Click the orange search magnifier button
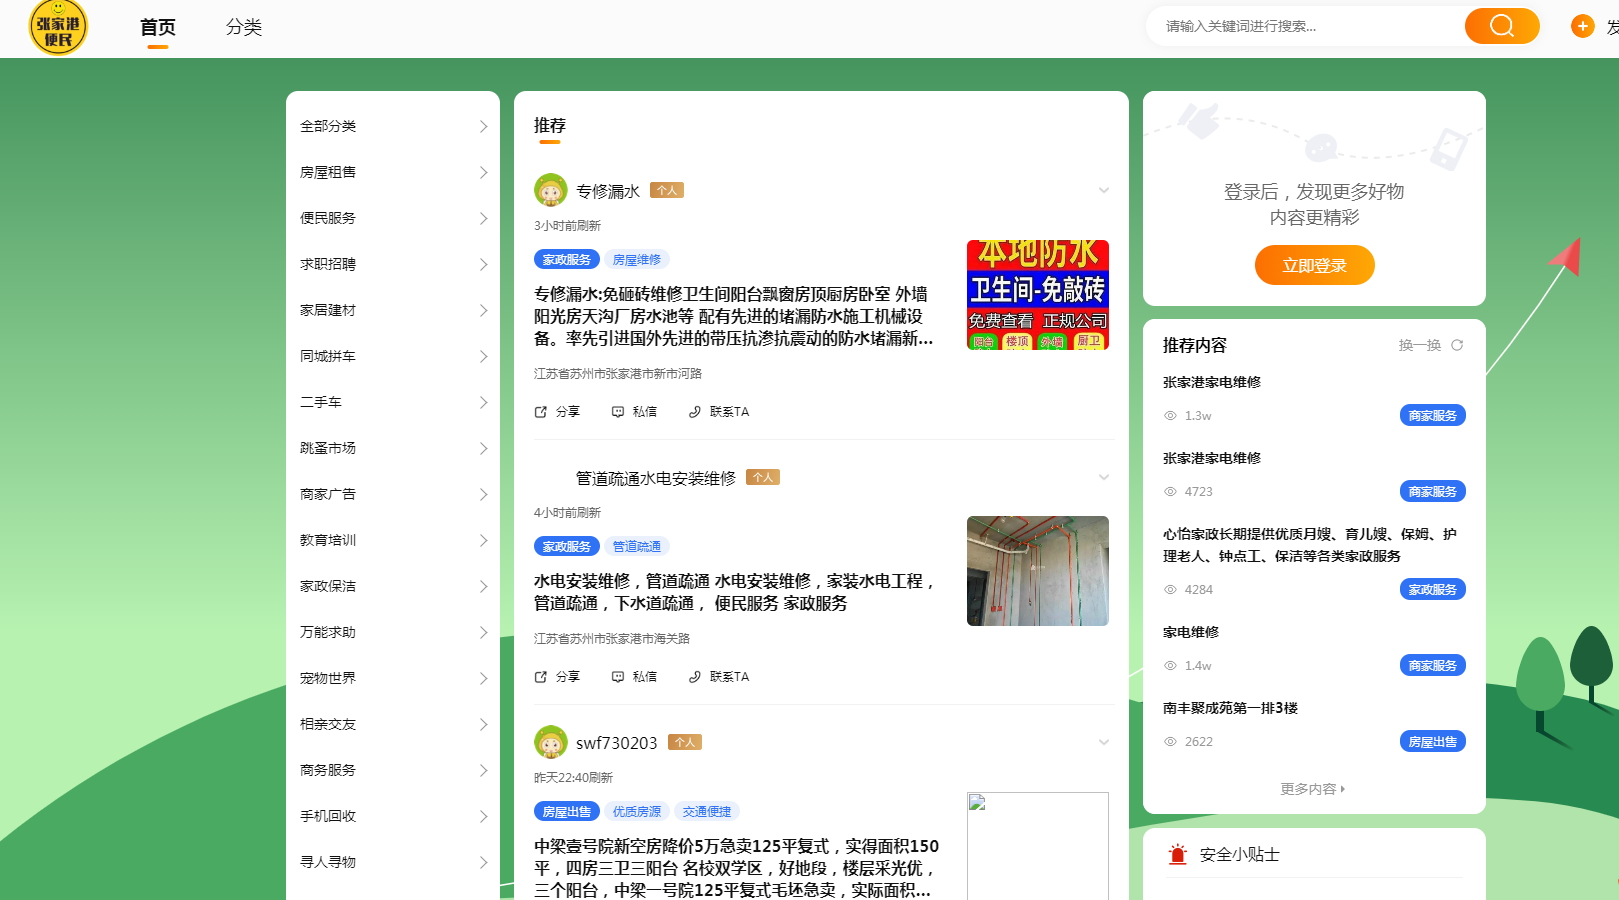 1501,26
